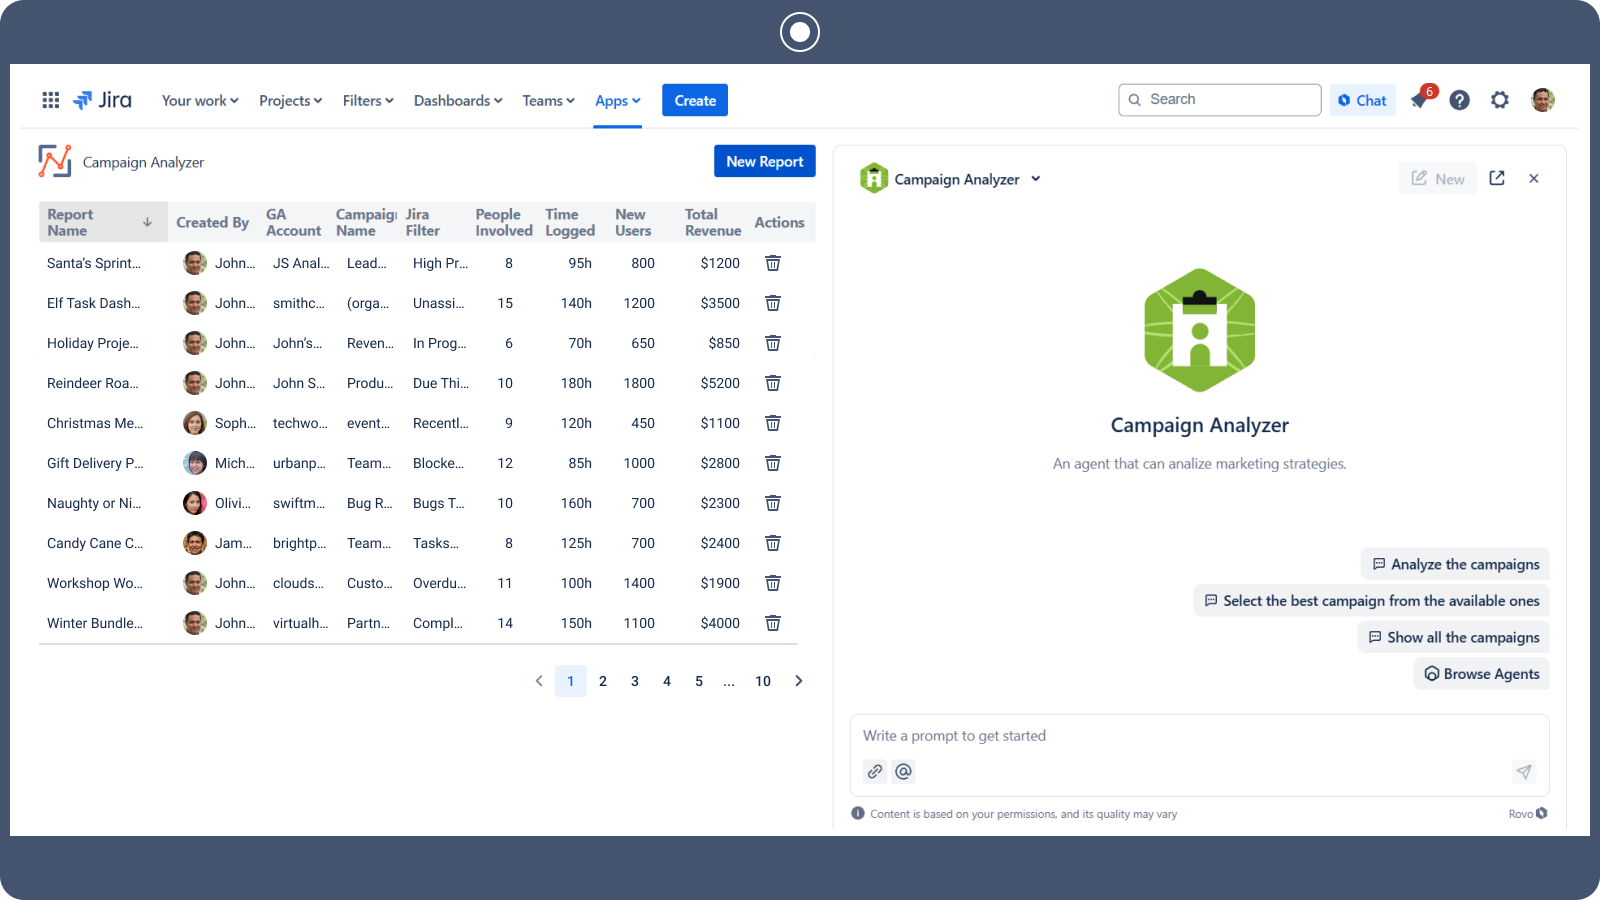
Task: Choose Analyze the campaigns suggestion
Action: pyautogui.click(x=1455, y=564)
